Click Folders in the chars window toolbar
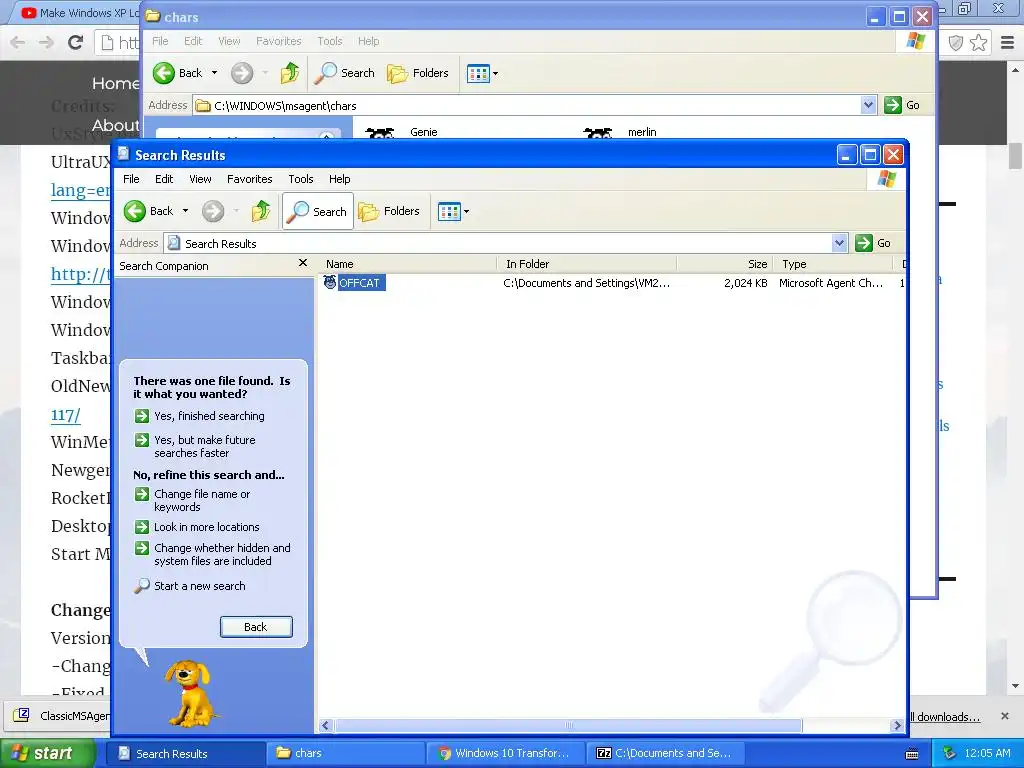Screen dimensions: 1024x768 (418, 73)
